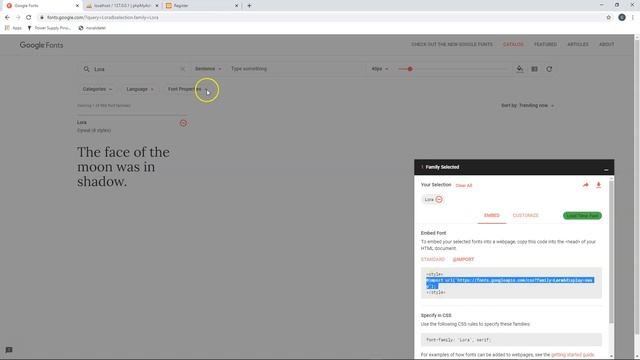
Task: Select the Standard embed option
Action: click(x=433, y=259)
